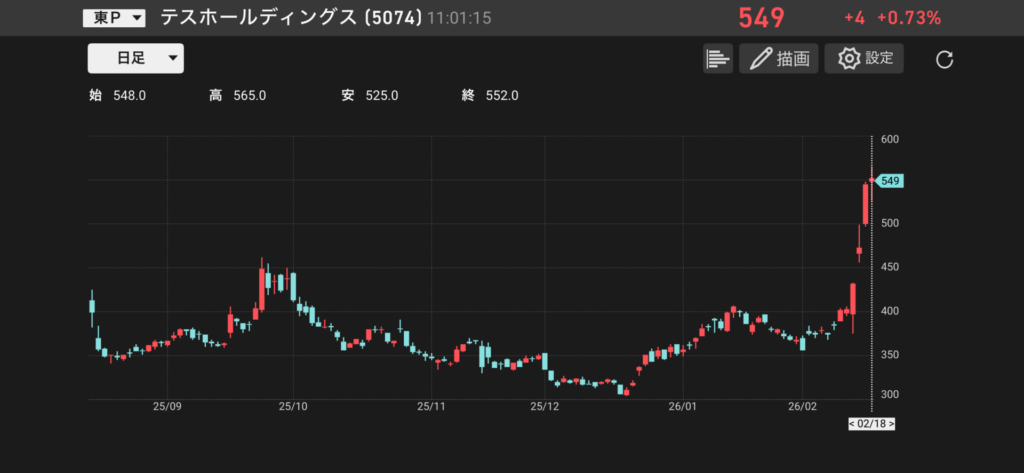Open the 描画 drawing tools
Screen dimensions: 1024x473
pyautogui.click(x=780, y=59)
